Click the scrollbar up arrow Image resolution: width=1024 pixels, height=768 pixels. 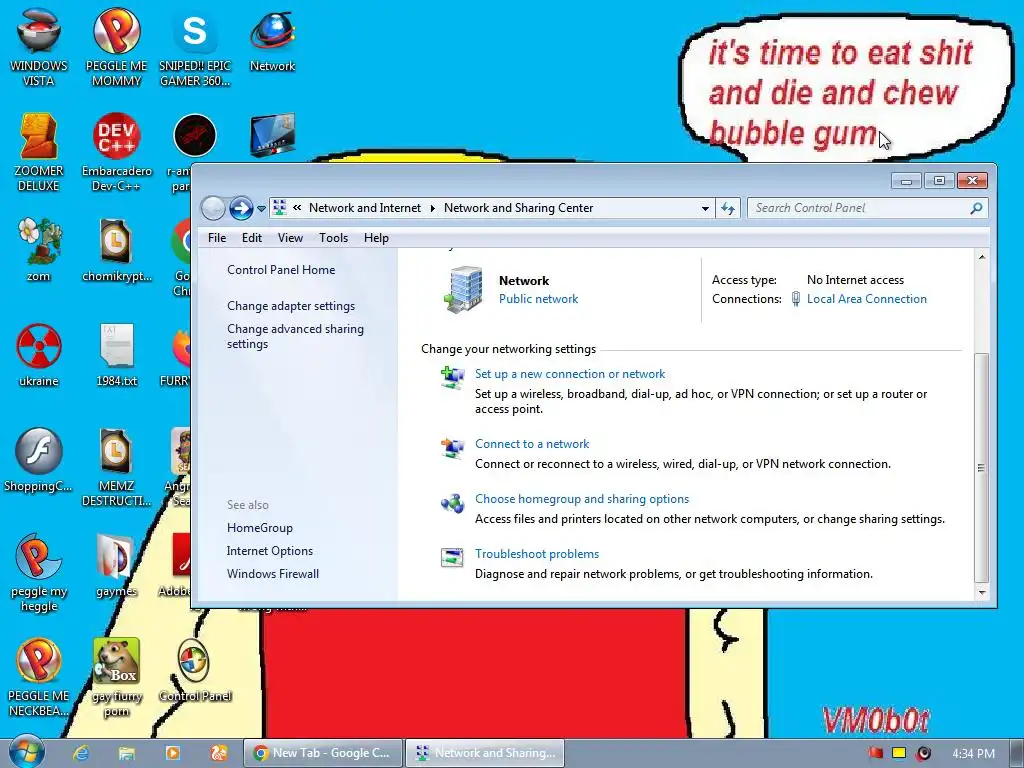(982, 257)
